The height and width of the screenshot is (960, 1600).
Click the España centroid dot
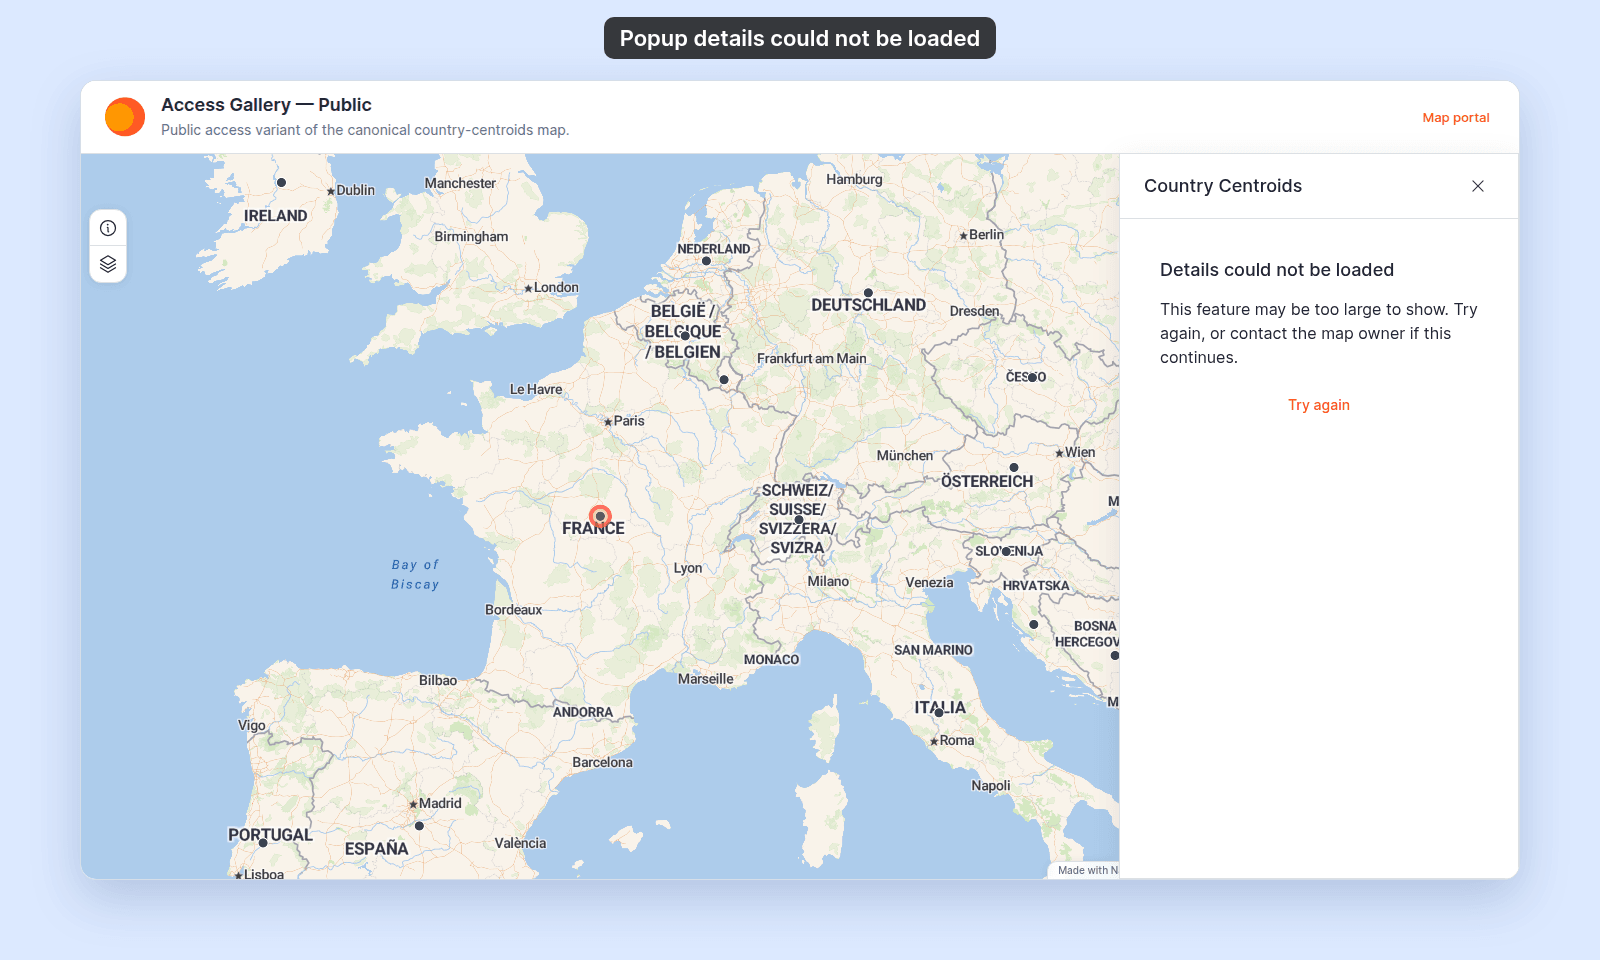tap(420, 826)
